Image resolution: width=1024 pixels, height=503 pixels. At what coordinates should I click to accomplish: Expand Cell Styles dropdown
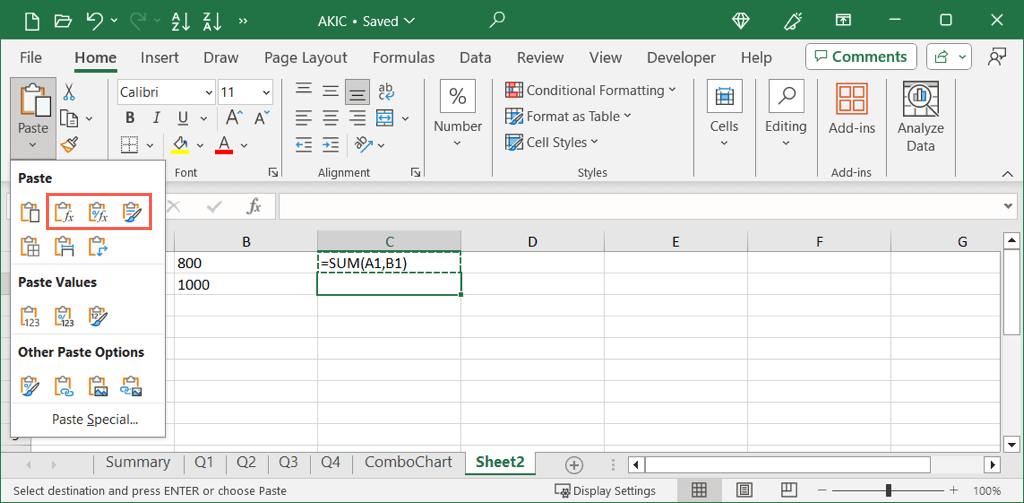tap(594, 142)
